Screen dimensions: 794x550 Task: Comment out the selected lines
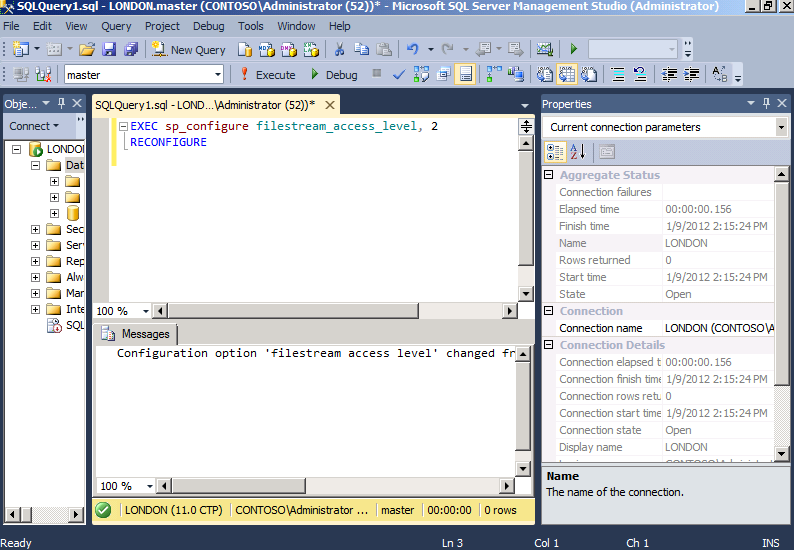click(618, 74)
